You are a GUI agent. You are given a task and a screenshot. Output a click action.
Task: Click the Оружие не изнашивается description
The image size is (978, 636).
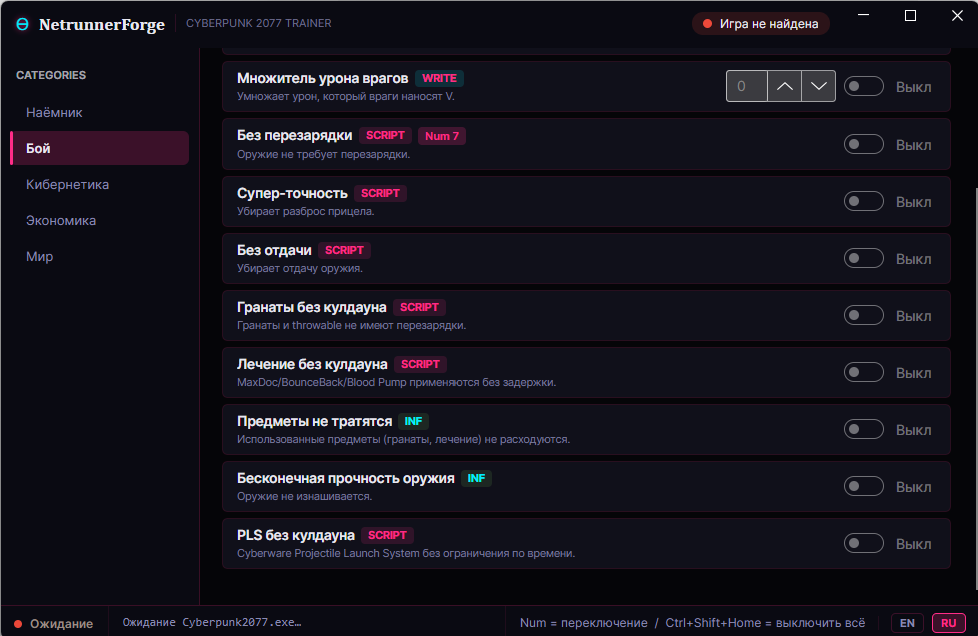click(x=304, y=497)
